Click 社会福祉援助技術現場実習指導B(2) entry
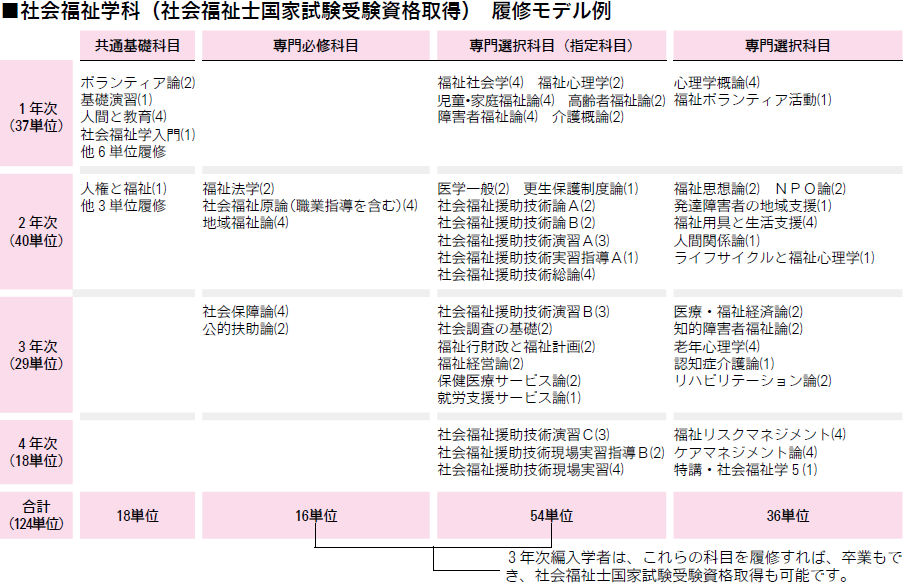The width and height of the screenshot is (903, 584). [551, 453]
